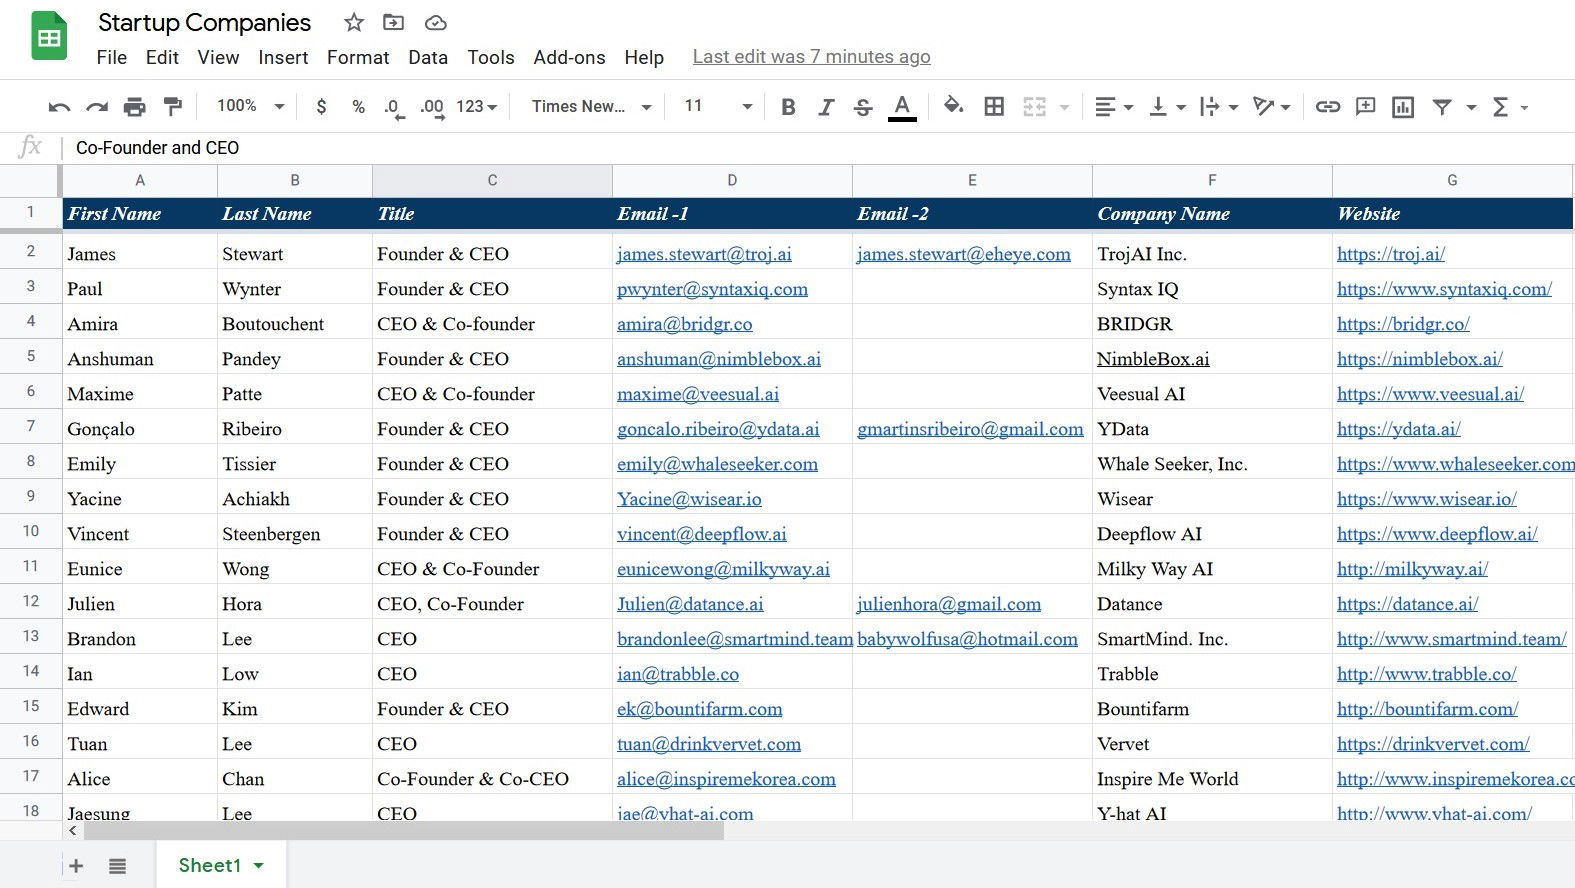Select the cell containing Steenbergen

pyautogui.click(x=295, y=534)
